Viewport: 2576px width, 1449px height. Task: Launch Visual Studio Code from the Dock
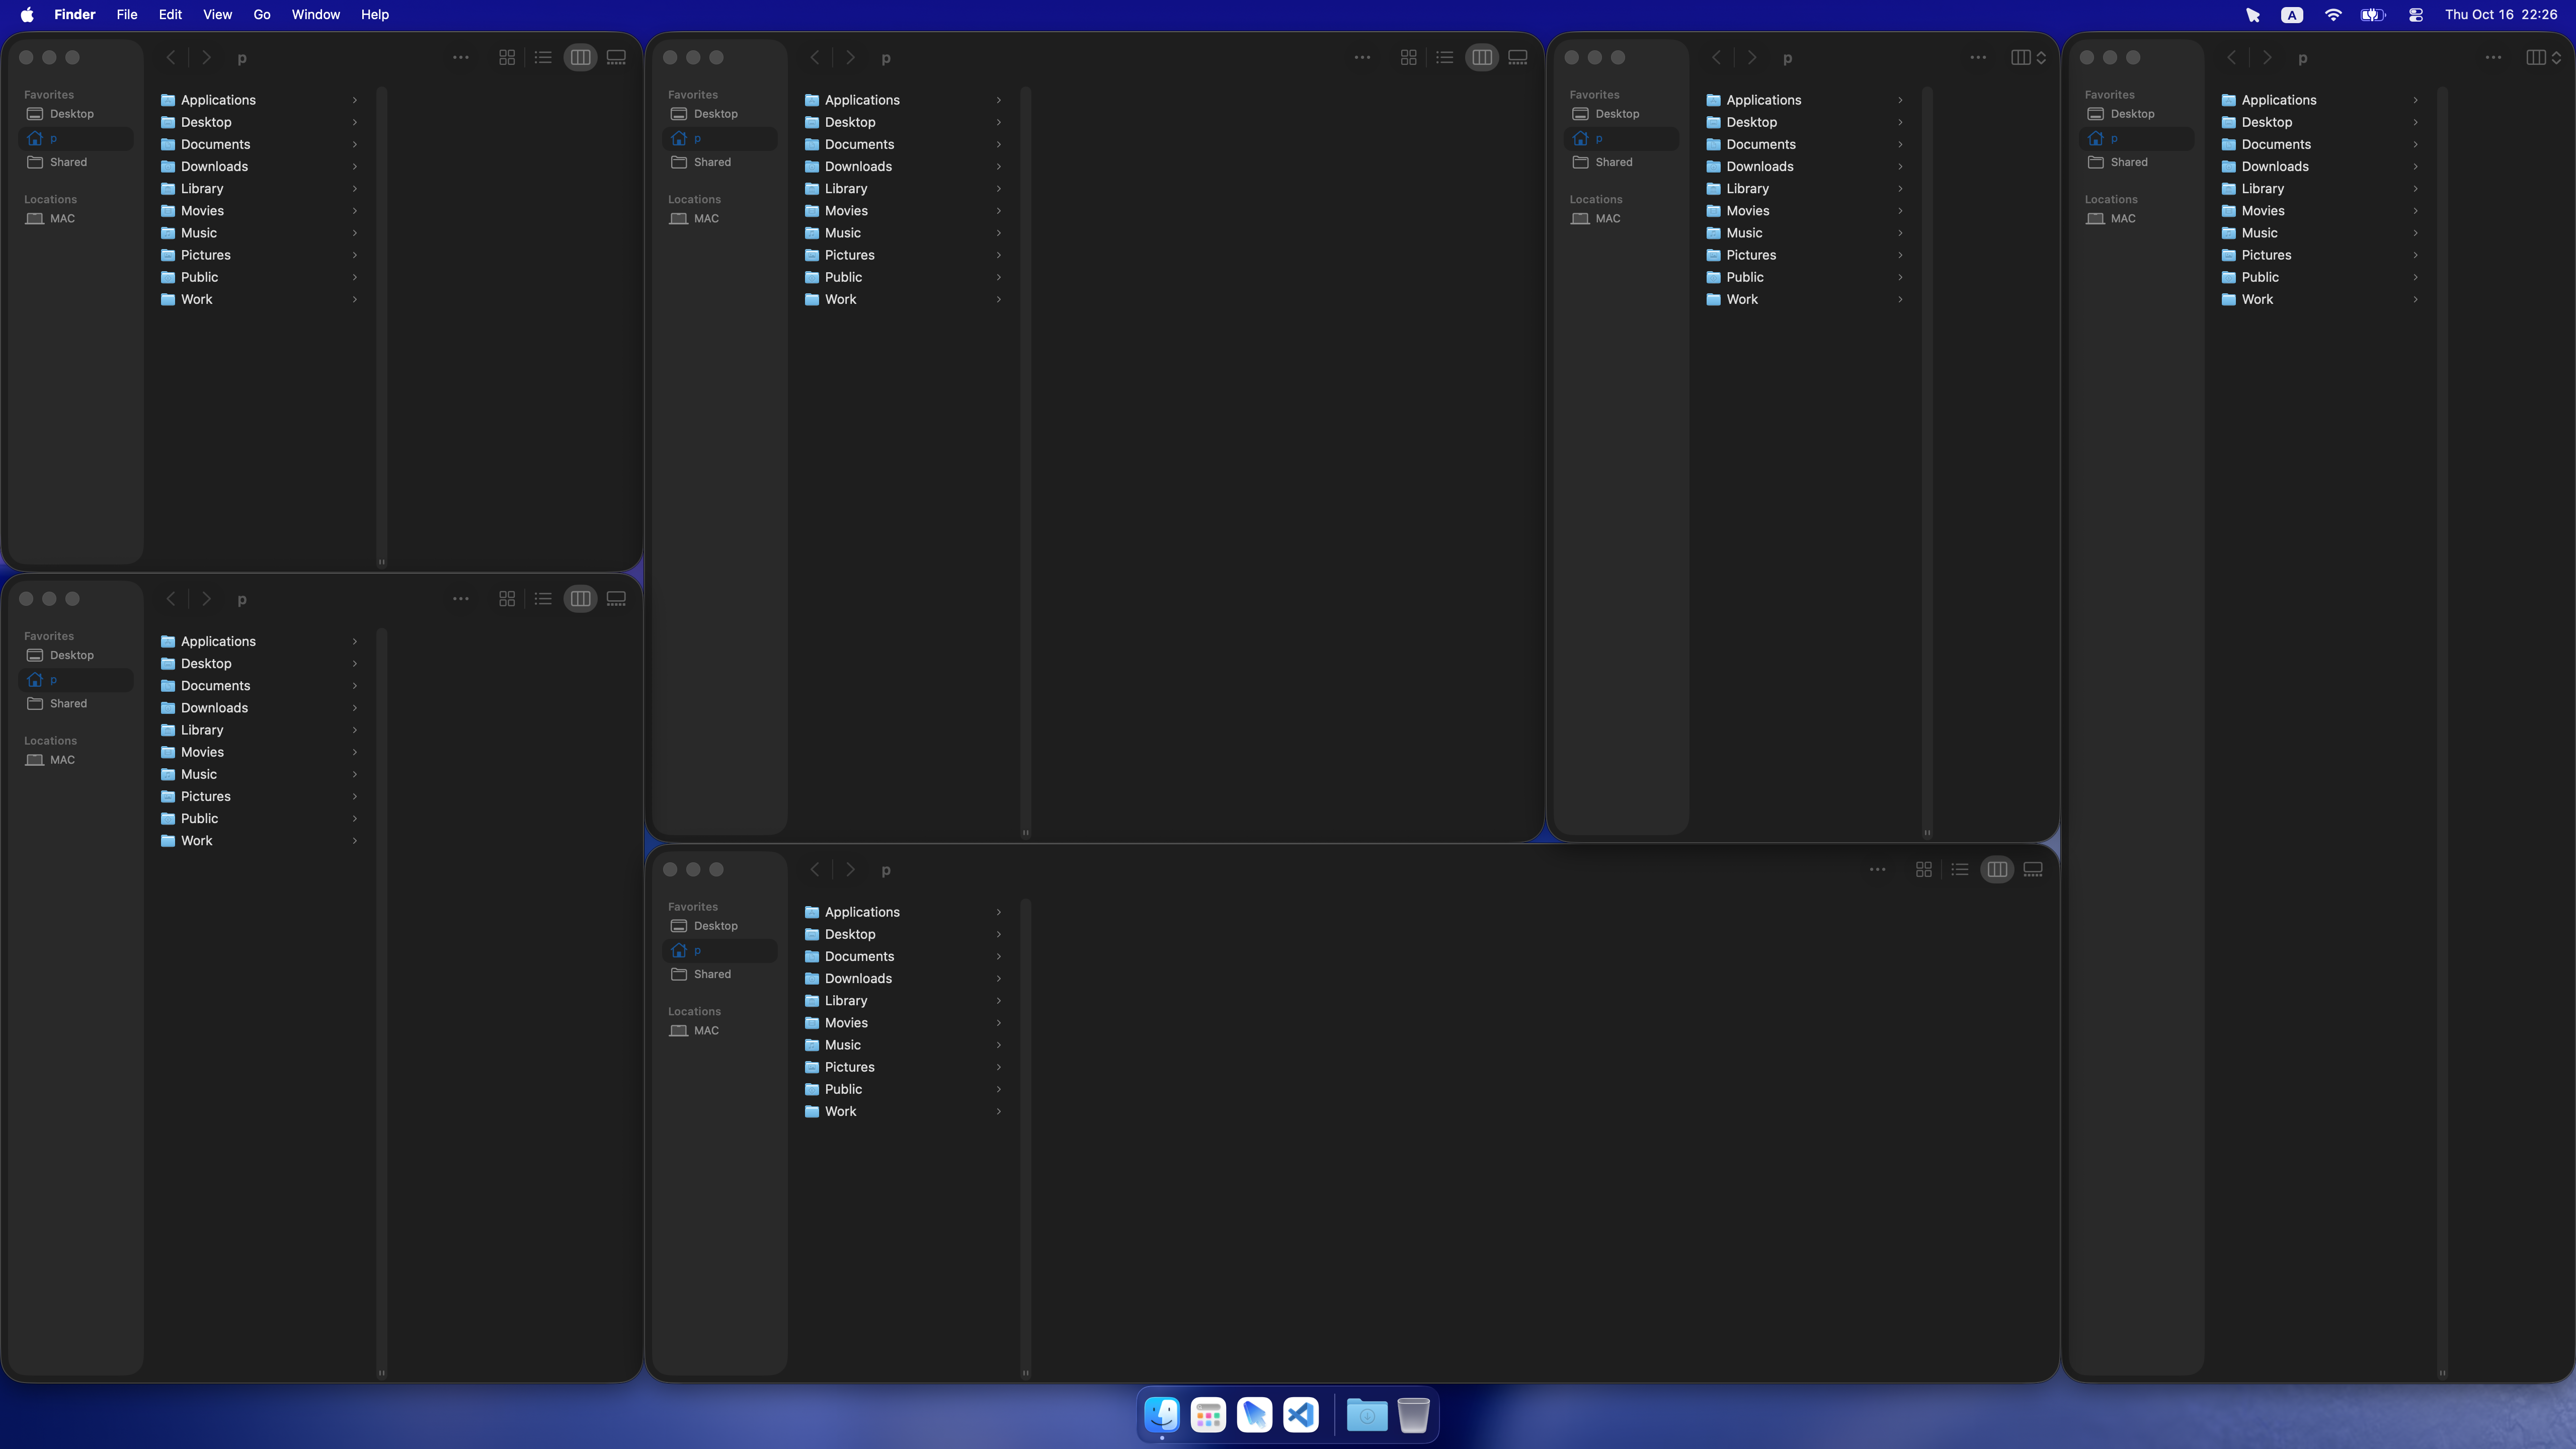[1301, 1415]
